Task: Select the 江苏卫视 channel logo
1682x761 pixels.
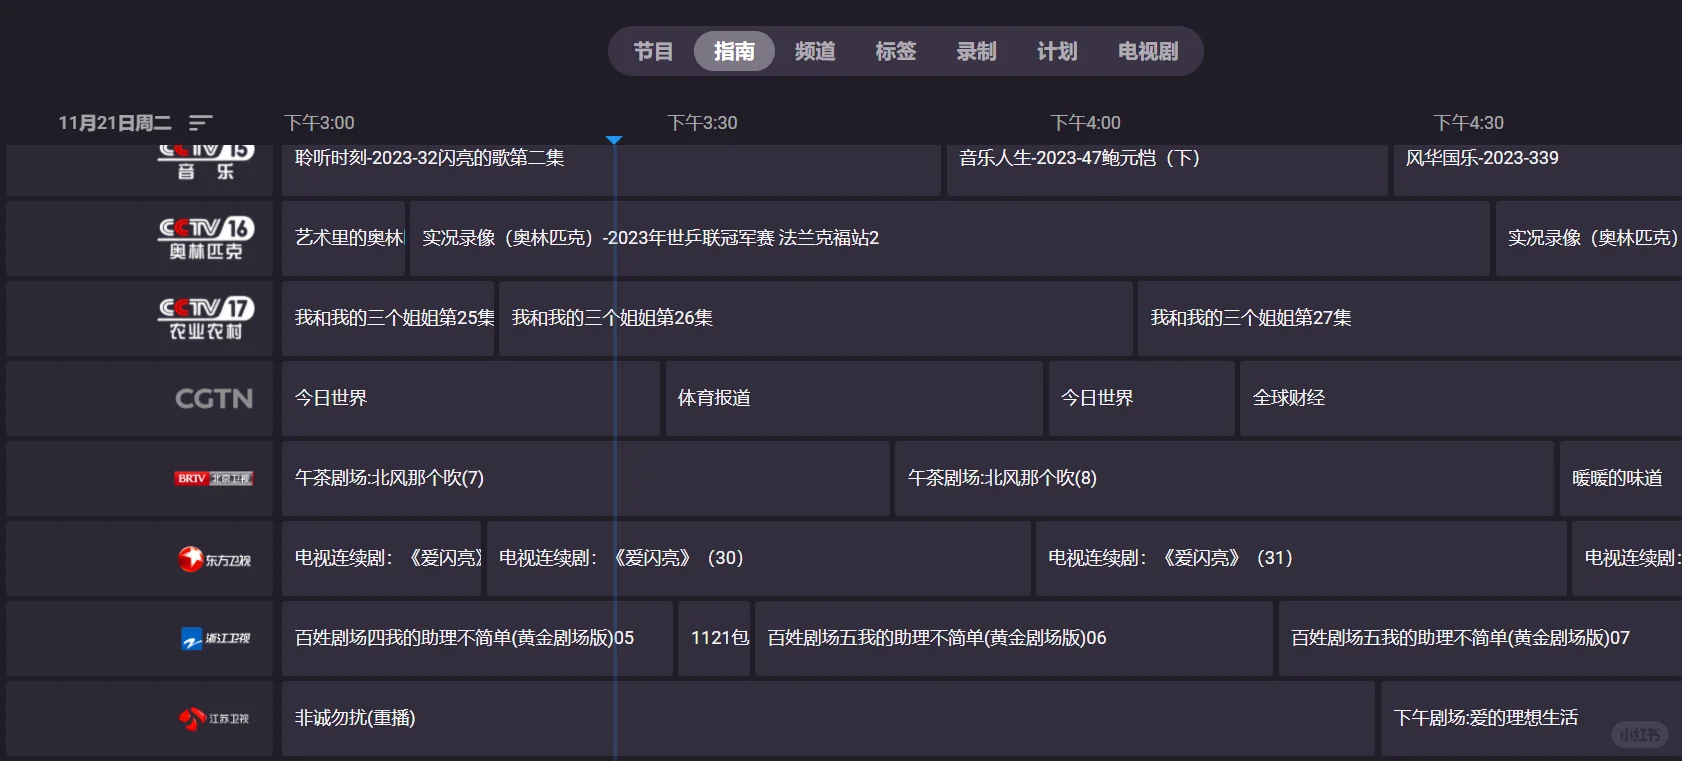Action: click(214, 718)
